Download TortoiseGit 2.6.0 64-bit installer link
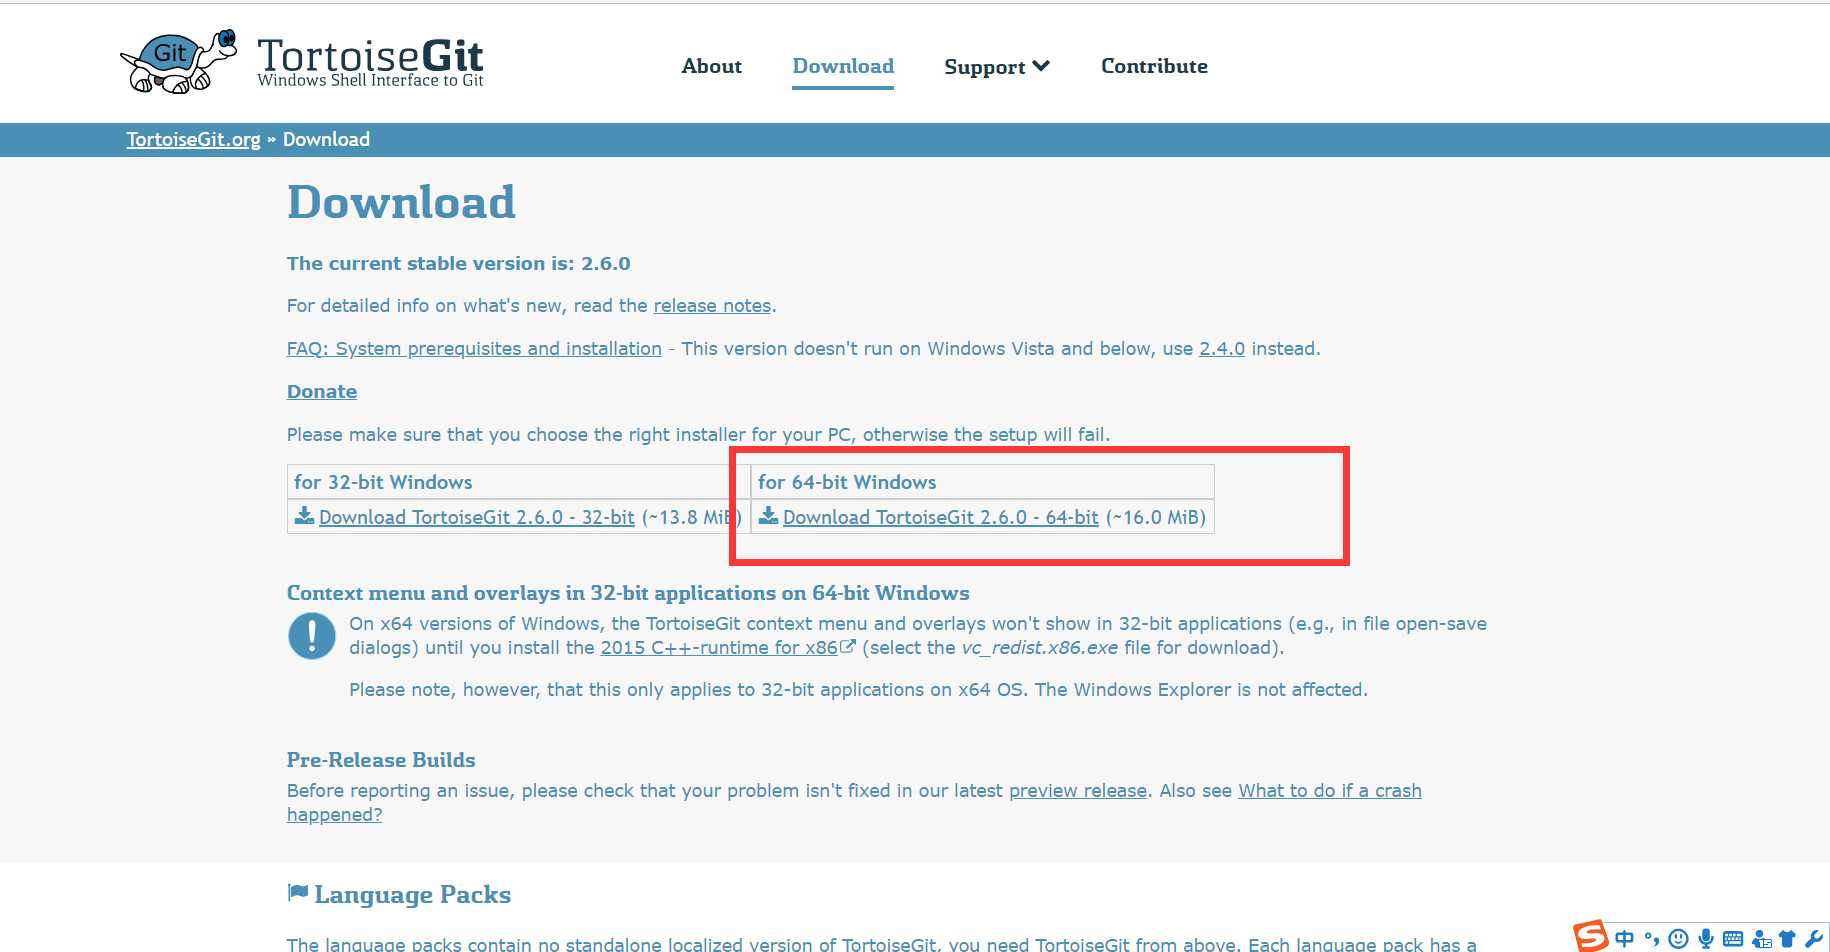Viewport: 1830px width, 952px height. tap(941, 517)
